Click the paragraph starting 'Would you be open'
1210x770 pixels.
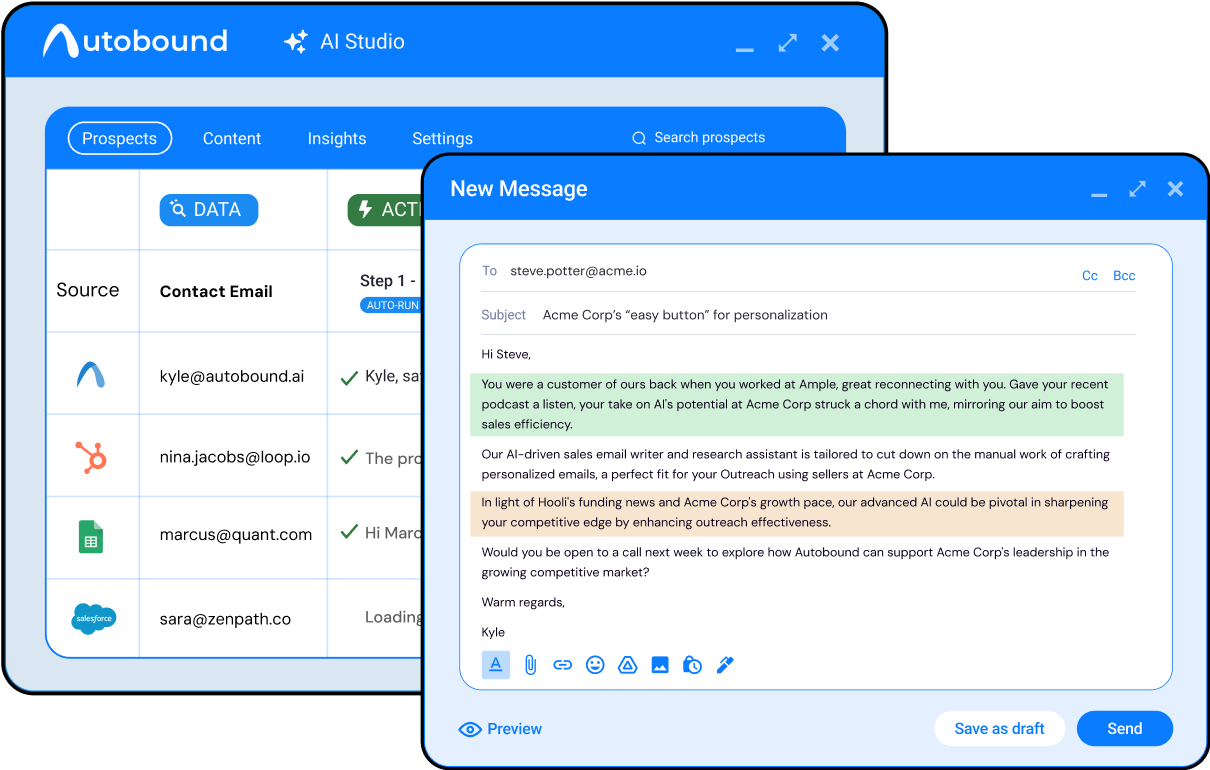tap(795, 562)
